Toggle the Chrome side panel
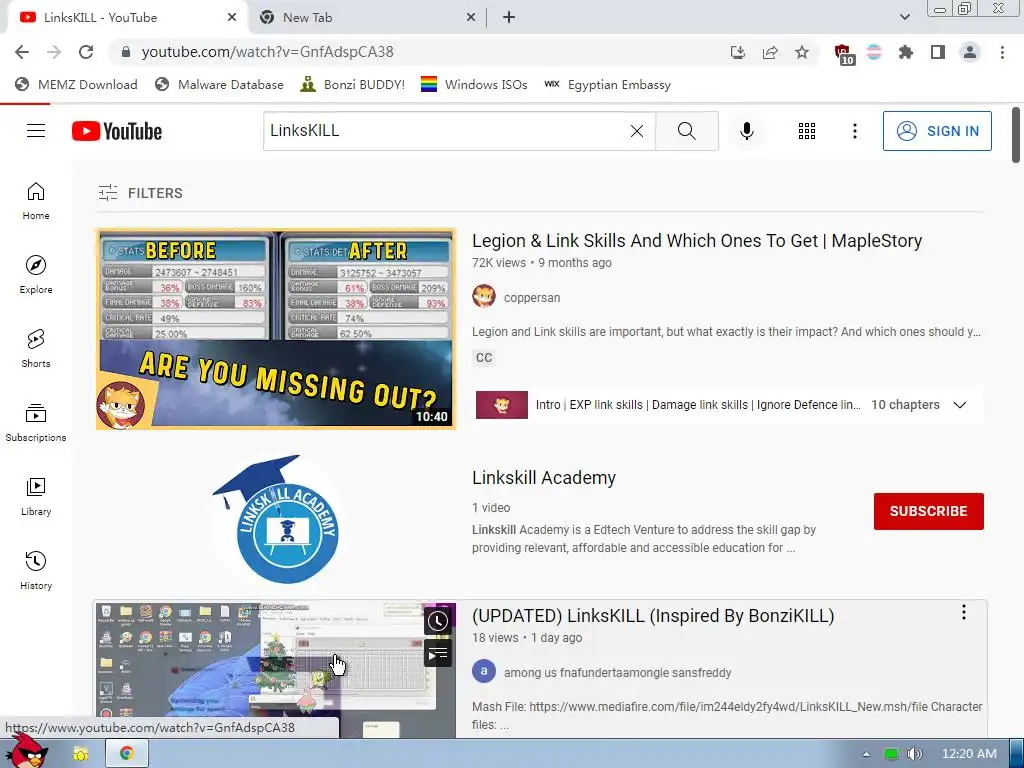1024x768 pixels. tap(938, 52)
